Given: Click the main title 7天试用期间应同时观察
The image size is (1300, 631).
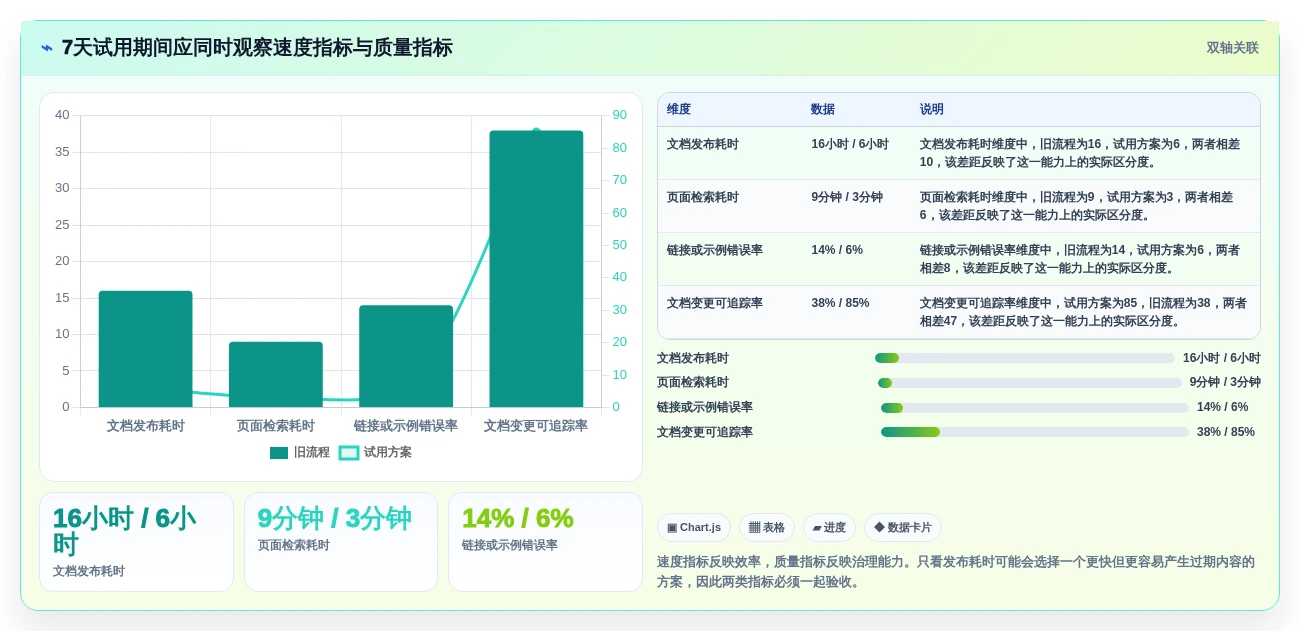Looking at the screenshot, I should [257, 48].
